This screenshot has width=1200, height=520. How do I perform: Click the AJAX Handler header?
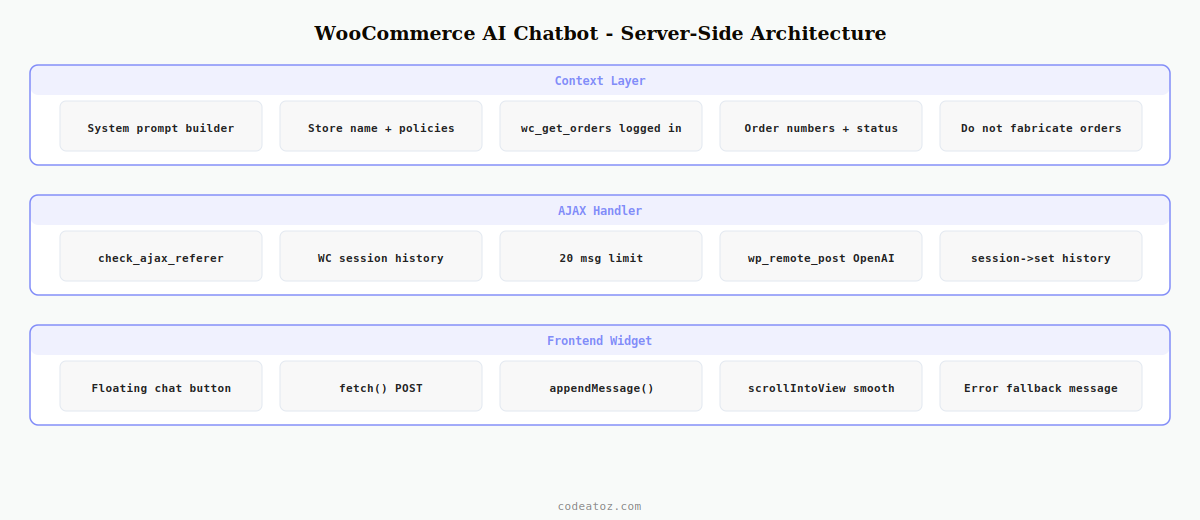coord(600,211)
